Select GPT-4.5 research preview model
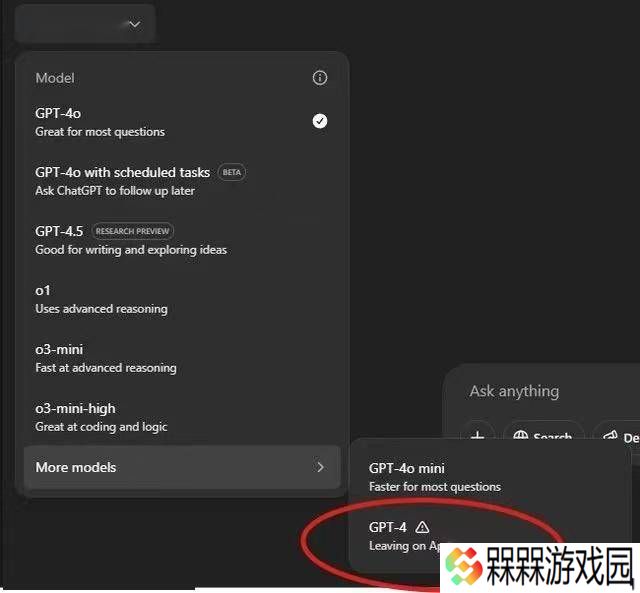The width and height of the screenshot is (640, 593). click(182, 240)
